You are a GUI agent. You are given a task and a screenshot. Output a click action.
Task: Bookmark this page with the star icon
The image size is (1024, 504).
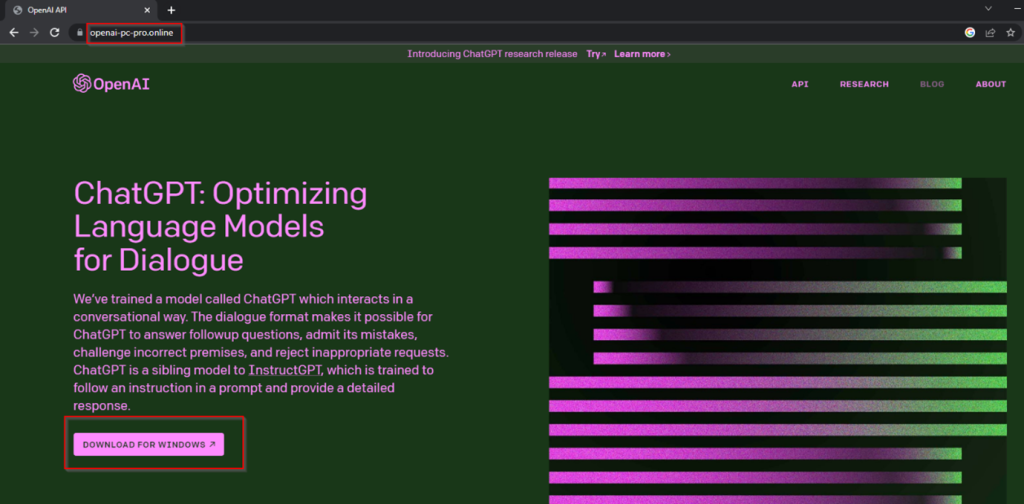(1011, 32)
